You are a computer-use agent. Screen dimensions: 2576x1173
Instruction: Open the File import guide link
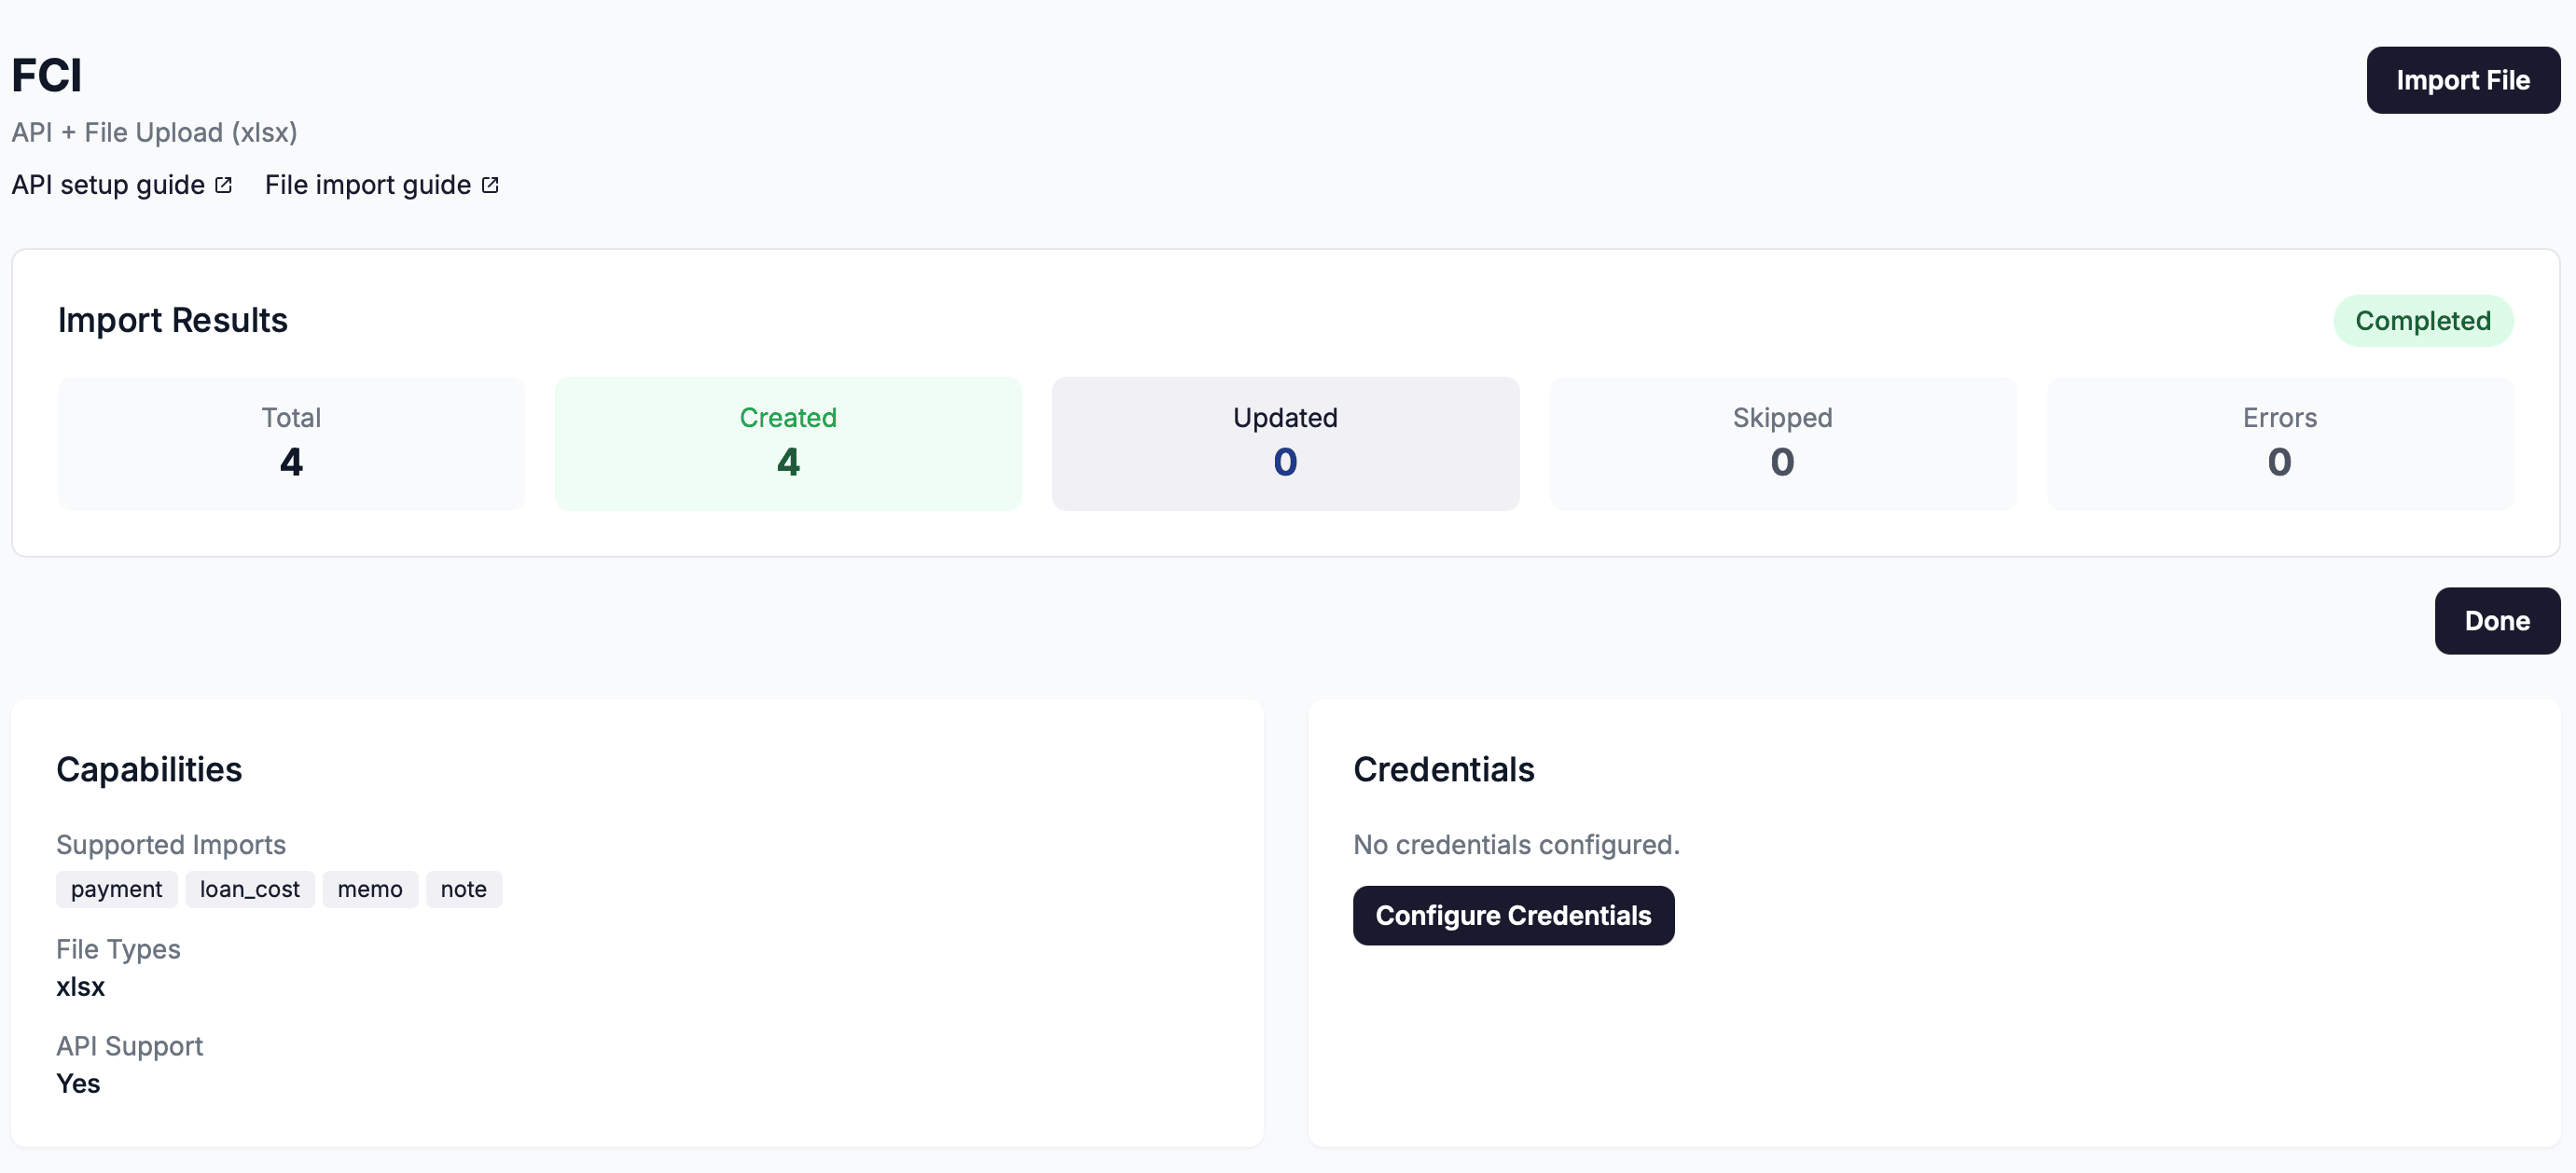point(381,185)
